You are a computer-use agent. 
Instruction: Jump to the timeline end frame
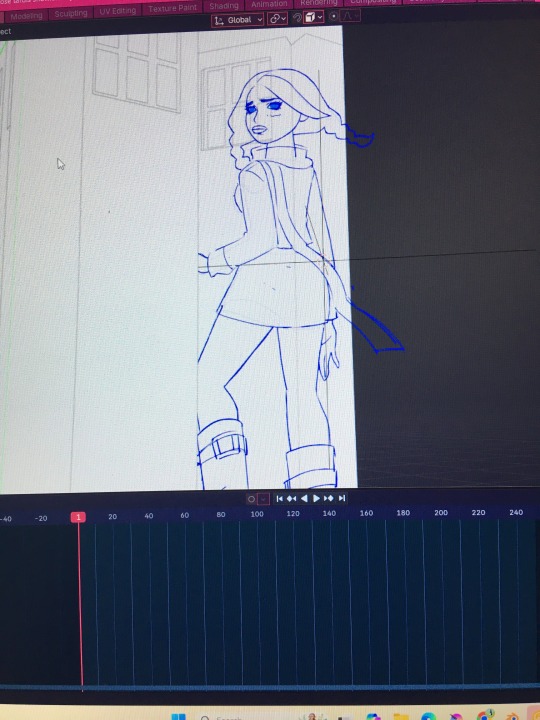[x=342, y=498]
